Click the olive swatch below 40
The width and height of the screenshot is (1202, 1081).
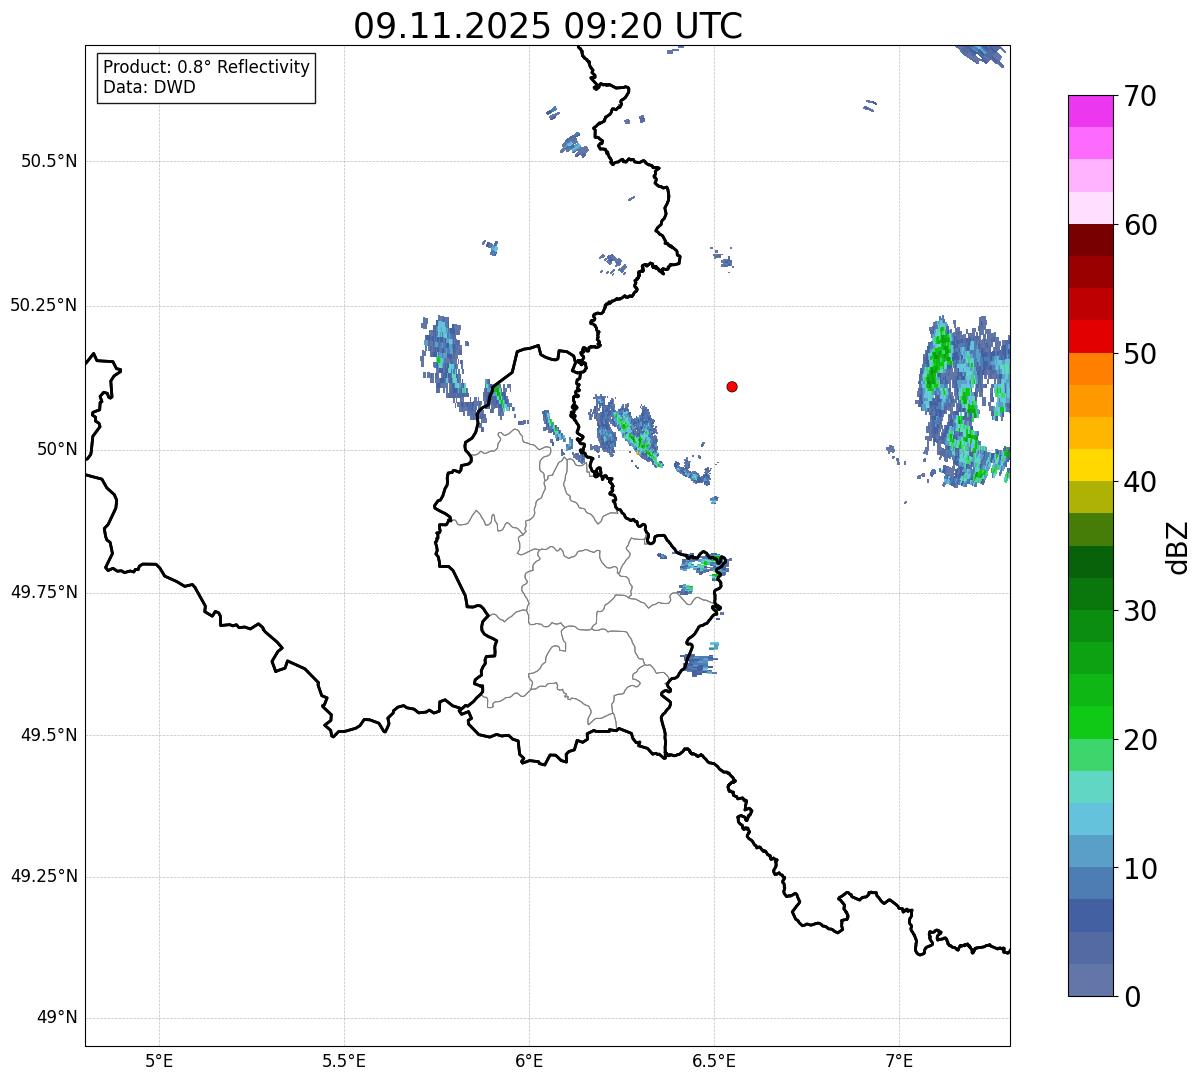click(1091, 497)
